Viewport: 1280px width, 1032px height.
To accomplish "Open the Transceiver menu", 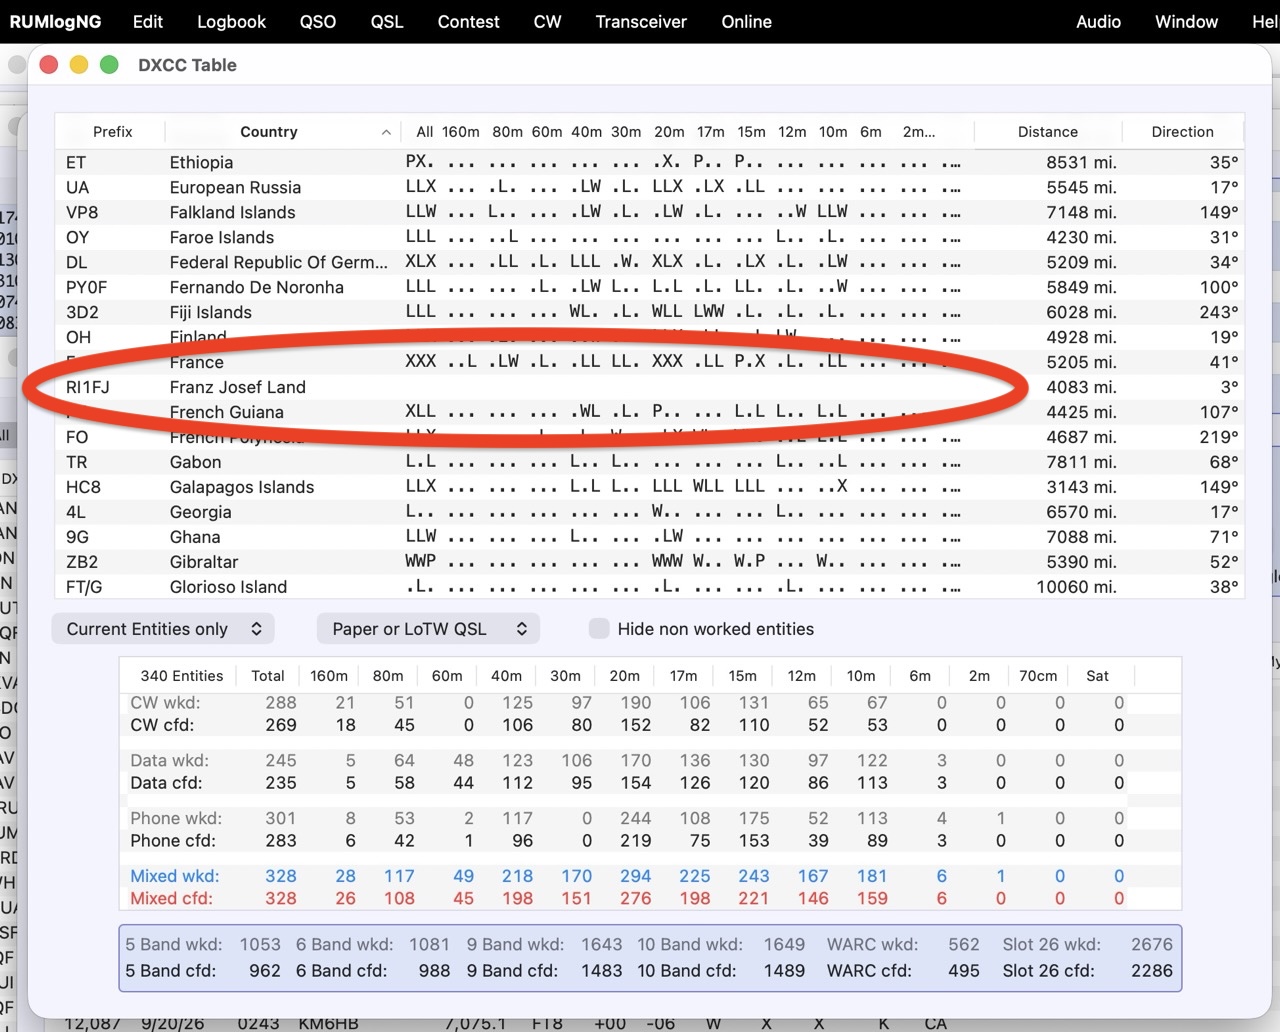I will 641,21.
